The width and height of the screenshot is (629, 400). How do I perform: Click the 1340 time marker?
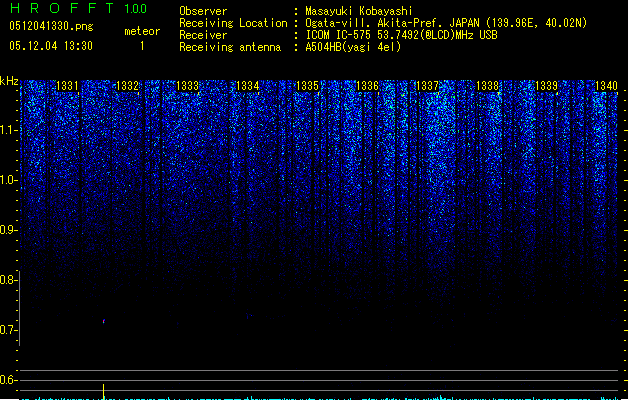[607, 86]
